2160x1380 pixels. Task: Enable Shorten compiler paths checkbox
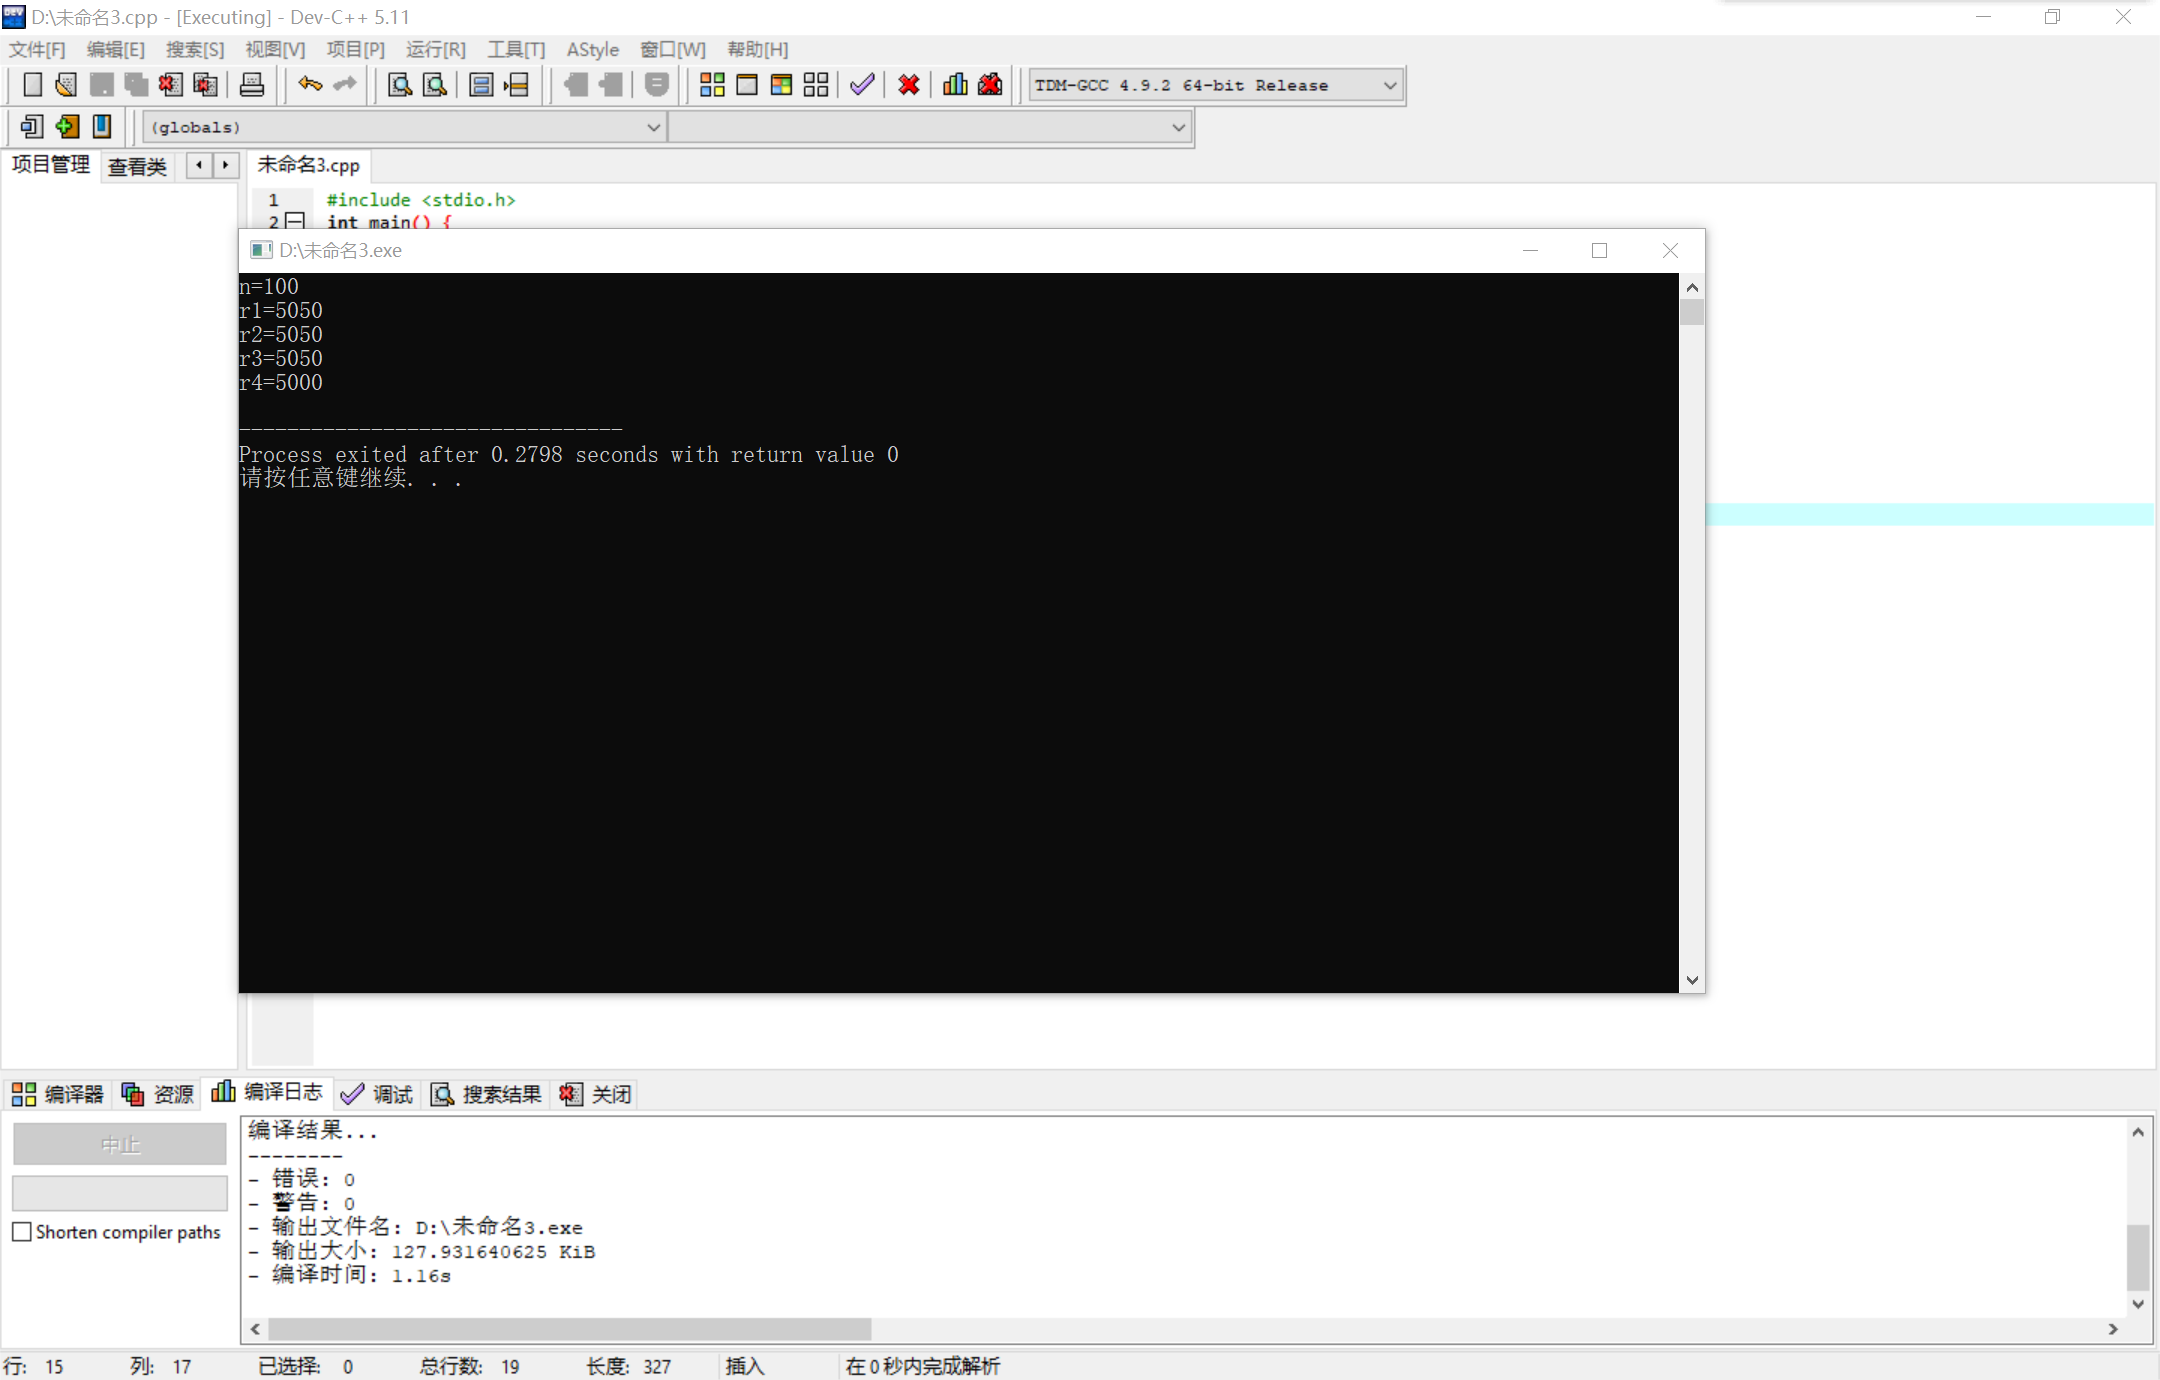22,1232
